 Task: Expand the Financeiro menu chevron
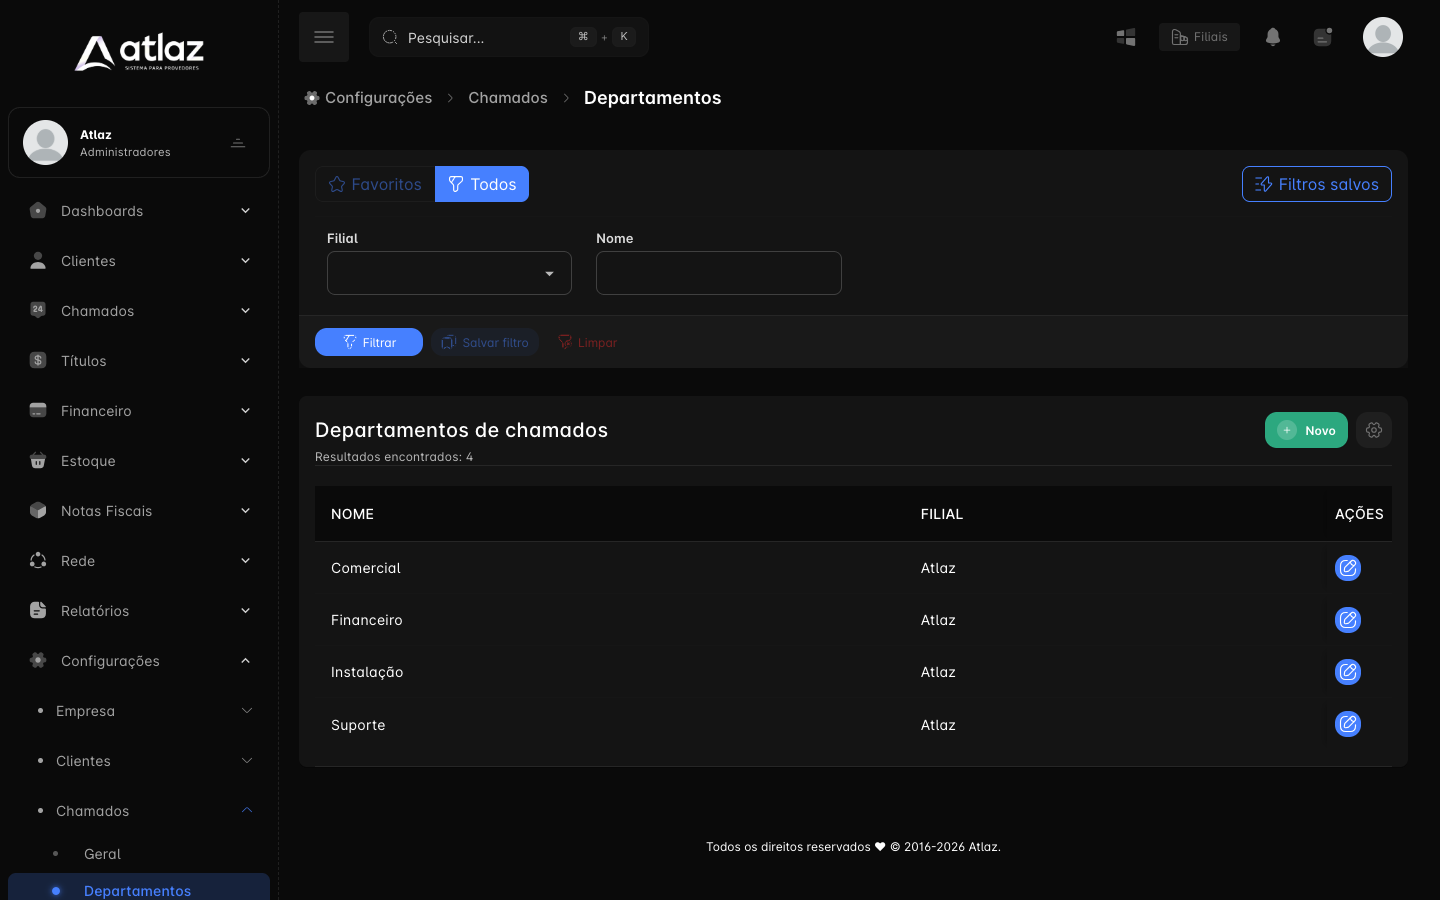245,411
